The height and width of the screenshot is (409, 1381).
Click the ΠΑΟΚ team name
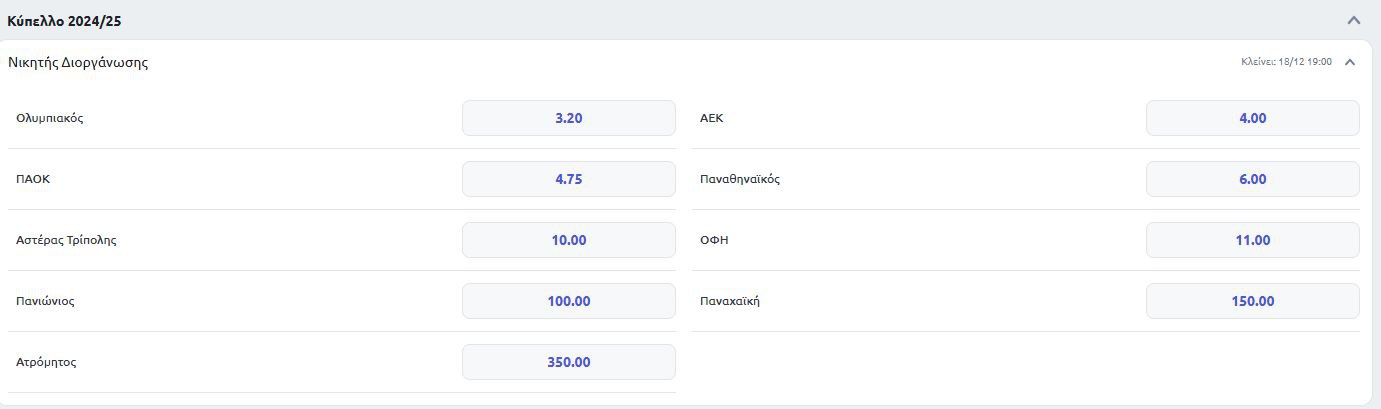pyautogui.click(x=33, y=179)
